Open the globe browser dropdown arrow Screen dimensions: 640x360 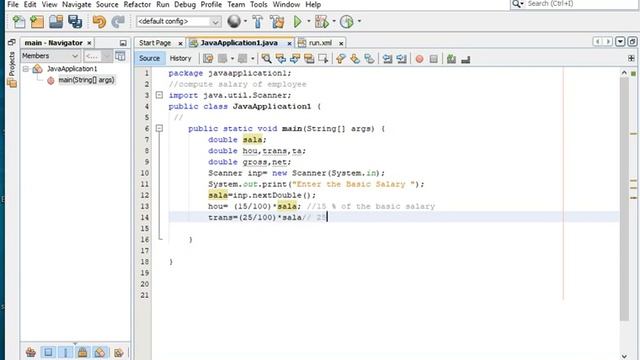(245, 21)
